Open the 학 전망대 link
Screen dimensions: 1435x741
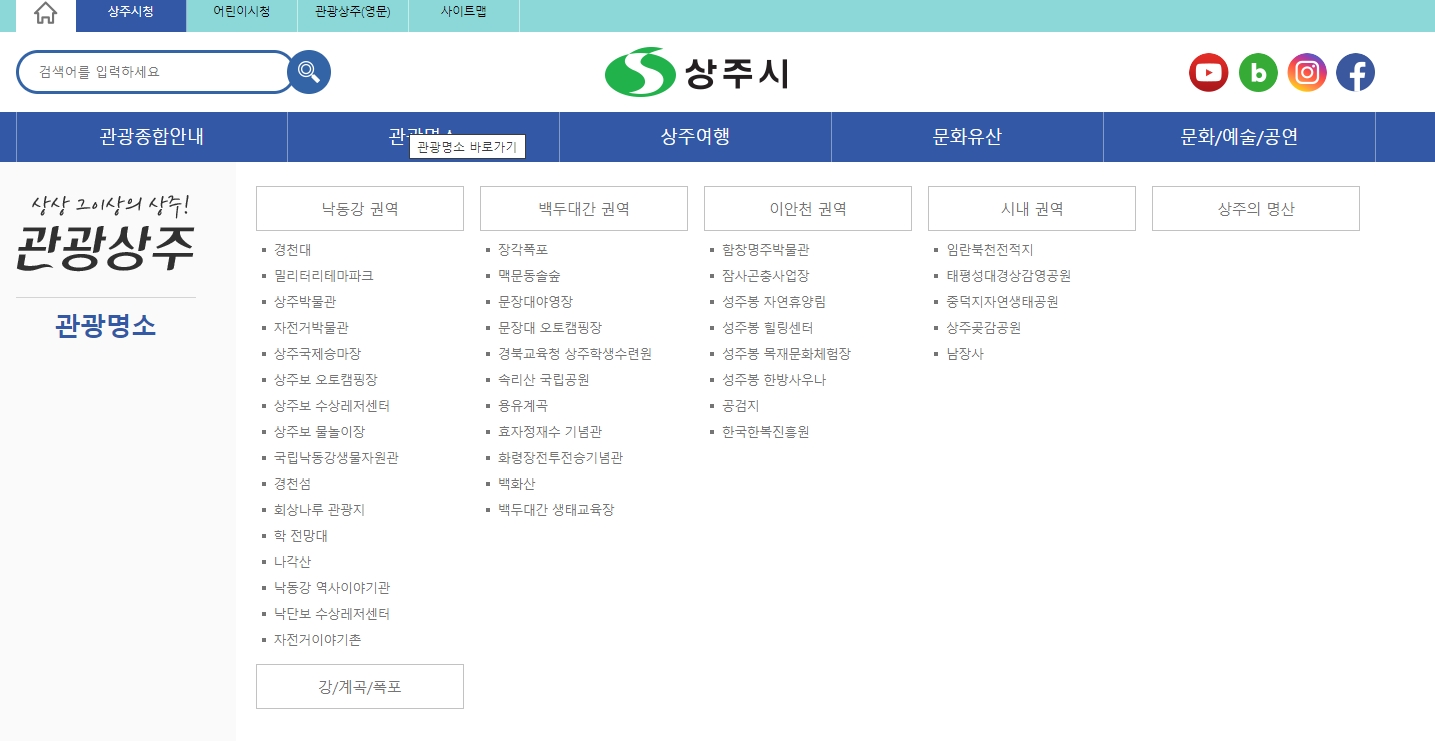coord(300,536)
